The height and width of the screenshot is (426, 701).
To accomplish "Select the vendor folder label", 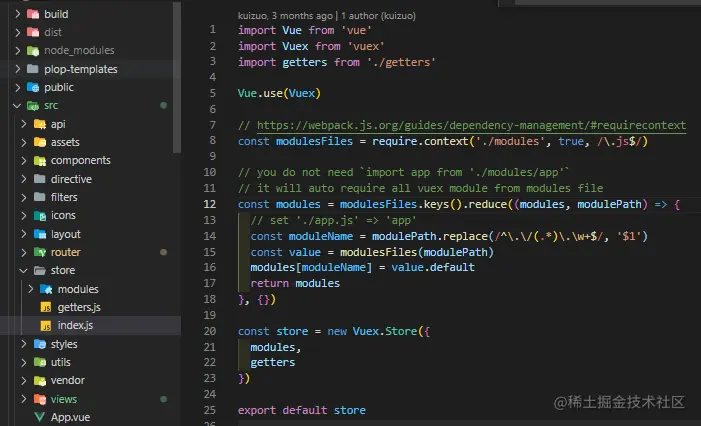I will (68, 380).
